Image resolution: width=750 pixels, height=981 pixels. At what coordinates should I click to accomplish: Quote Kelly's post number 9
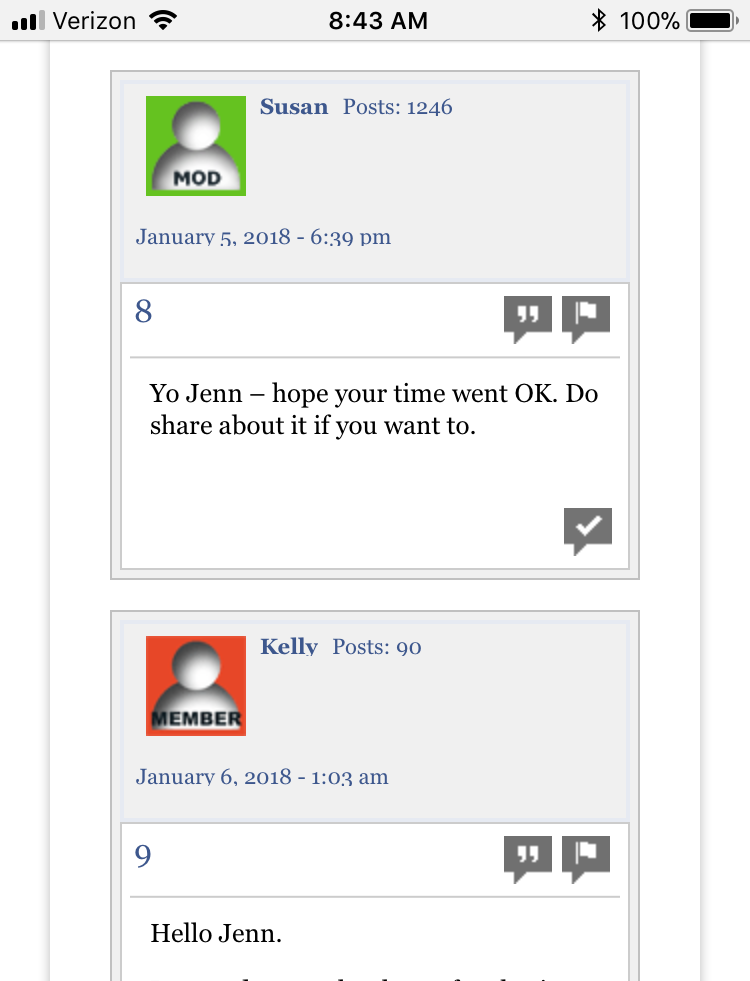pos(528,859)
